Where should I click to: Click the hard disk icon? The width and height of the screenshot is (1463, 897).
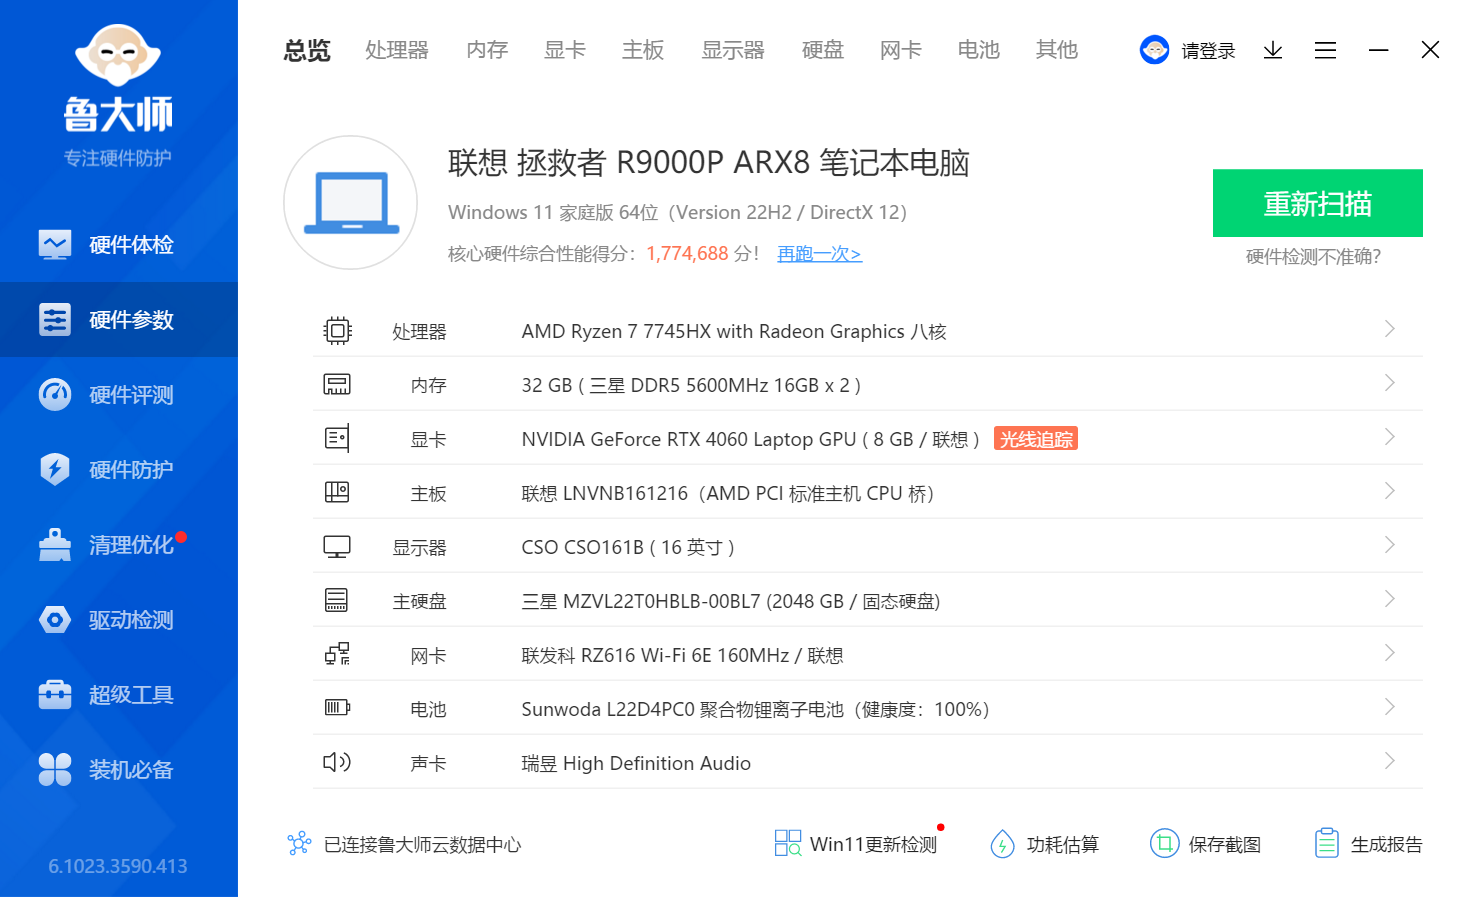337,600
